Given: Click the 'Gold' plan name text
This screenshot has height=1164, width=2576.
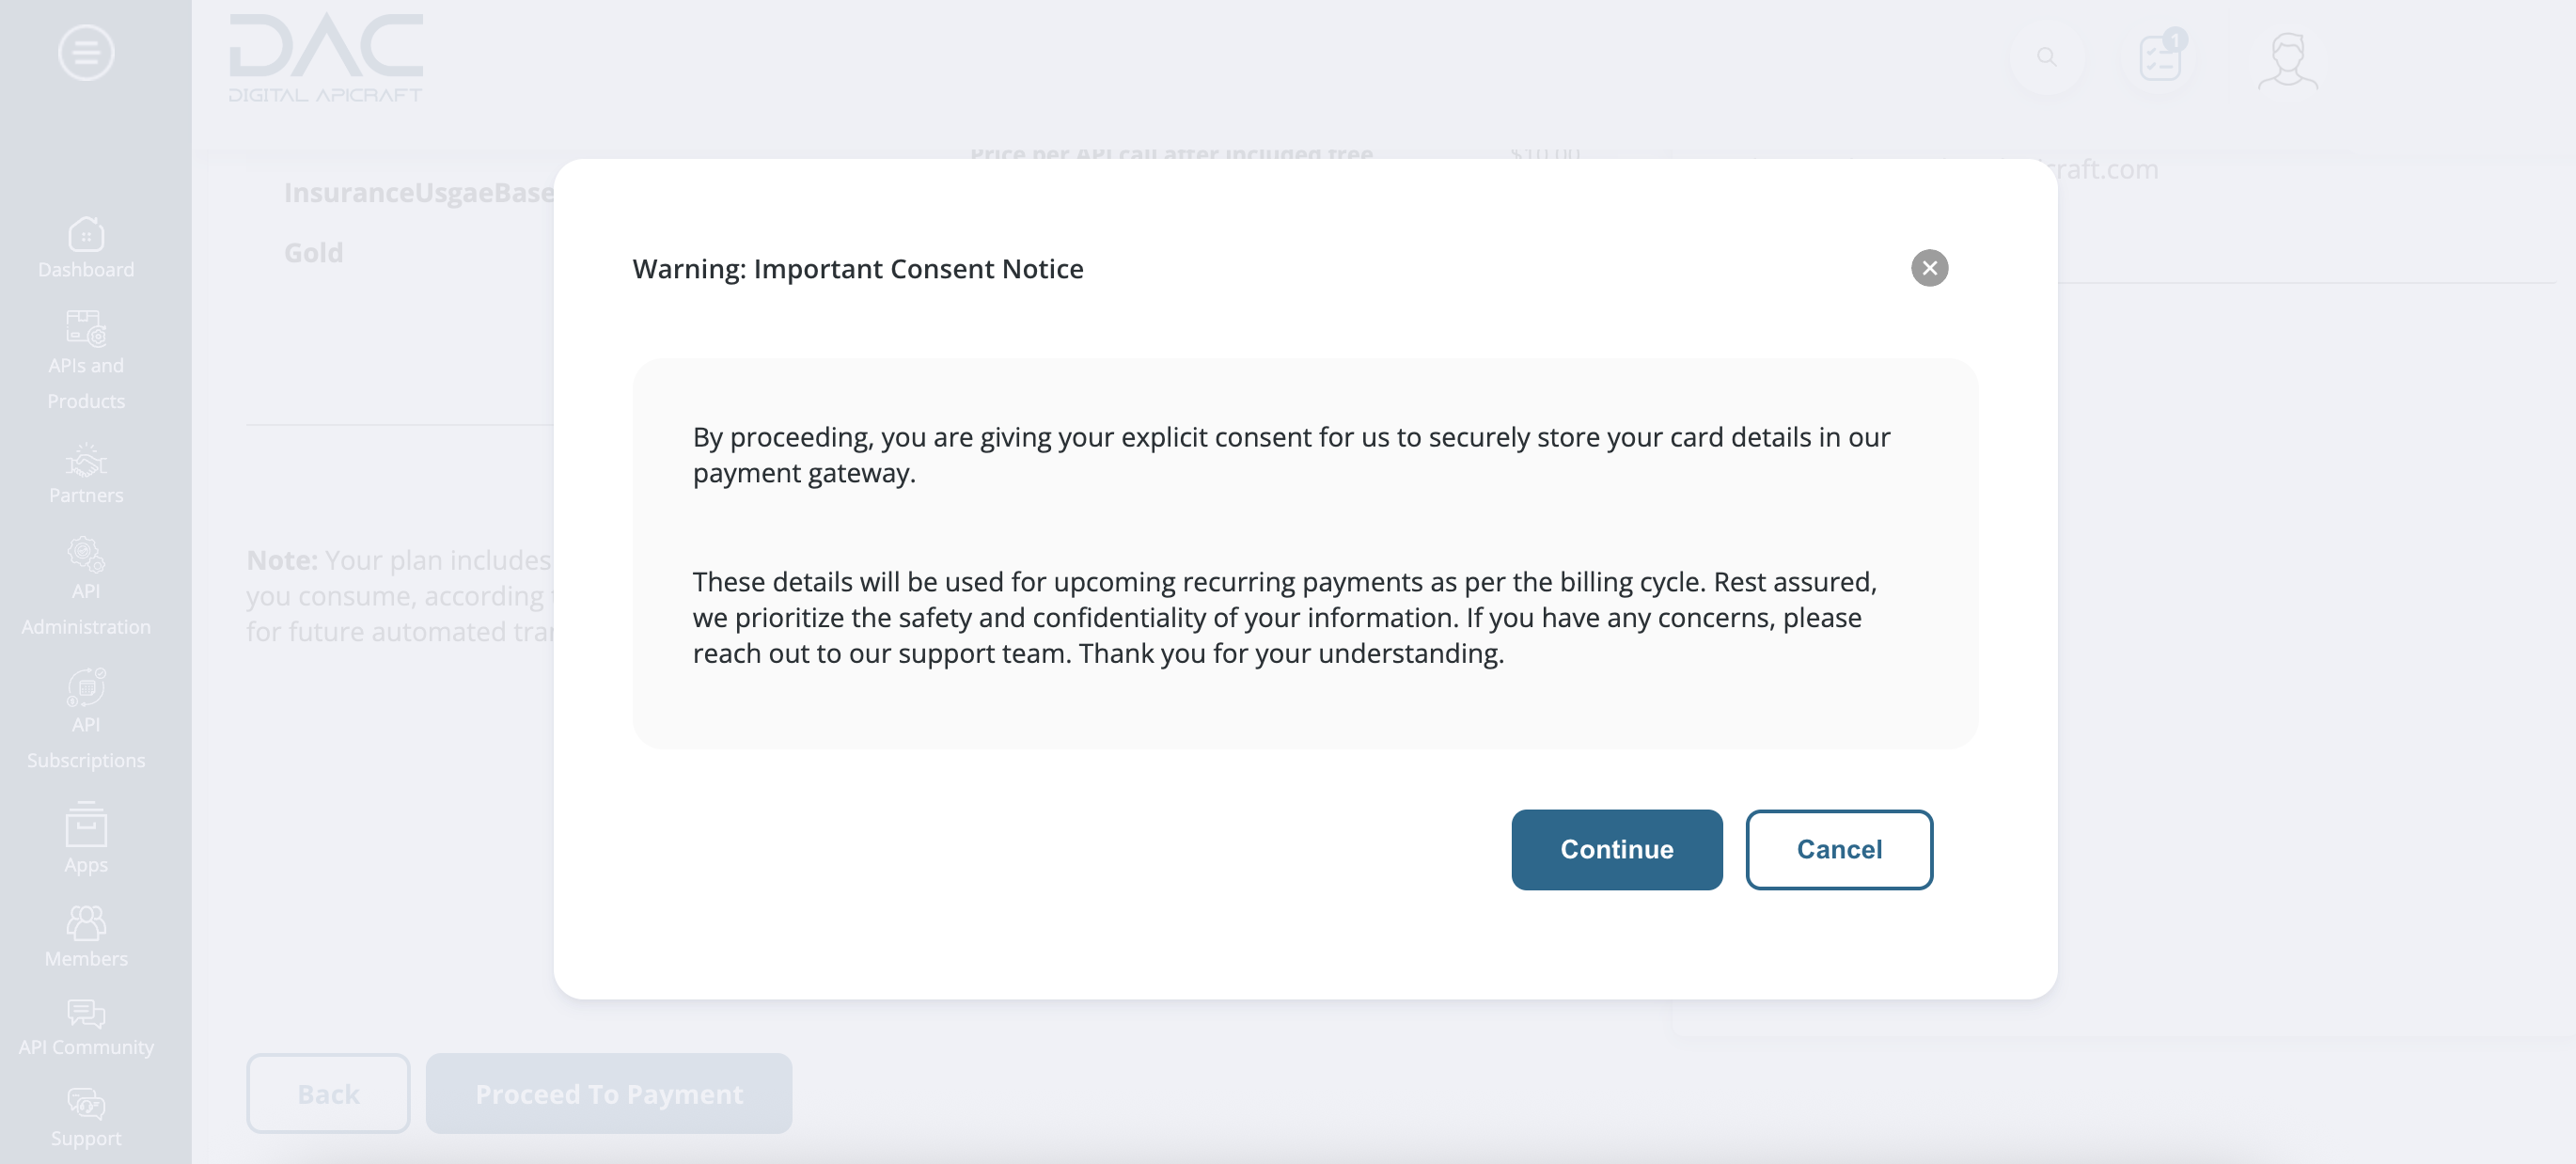Looking at the screenshot, I should tap(313, 252).
